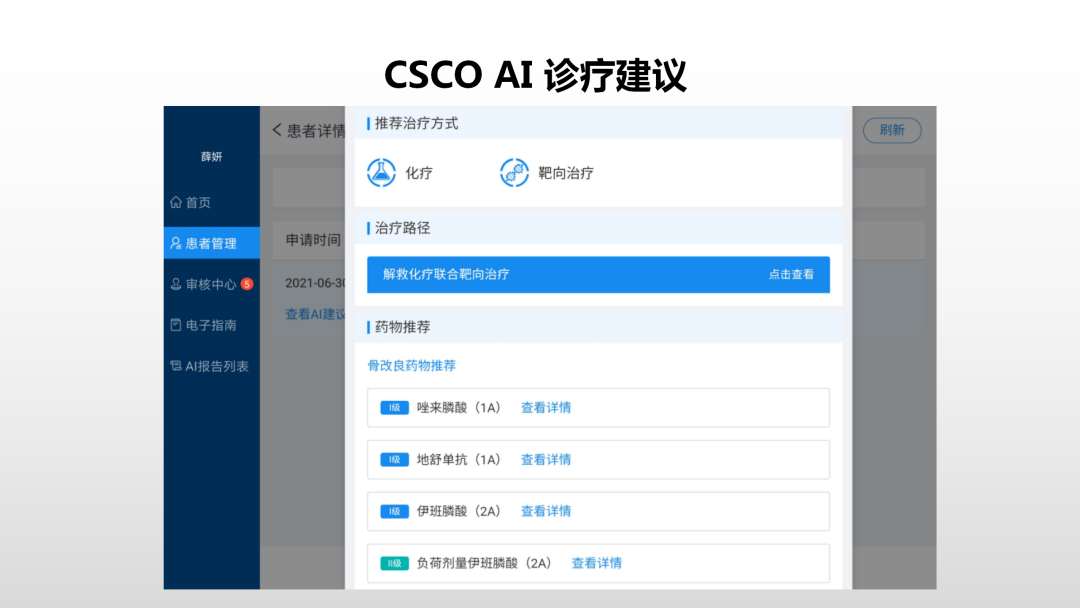This screenshot has height=608, width=1080.
Task: View details for 唑来膦酸 (1A)
Action: (546, 407)
